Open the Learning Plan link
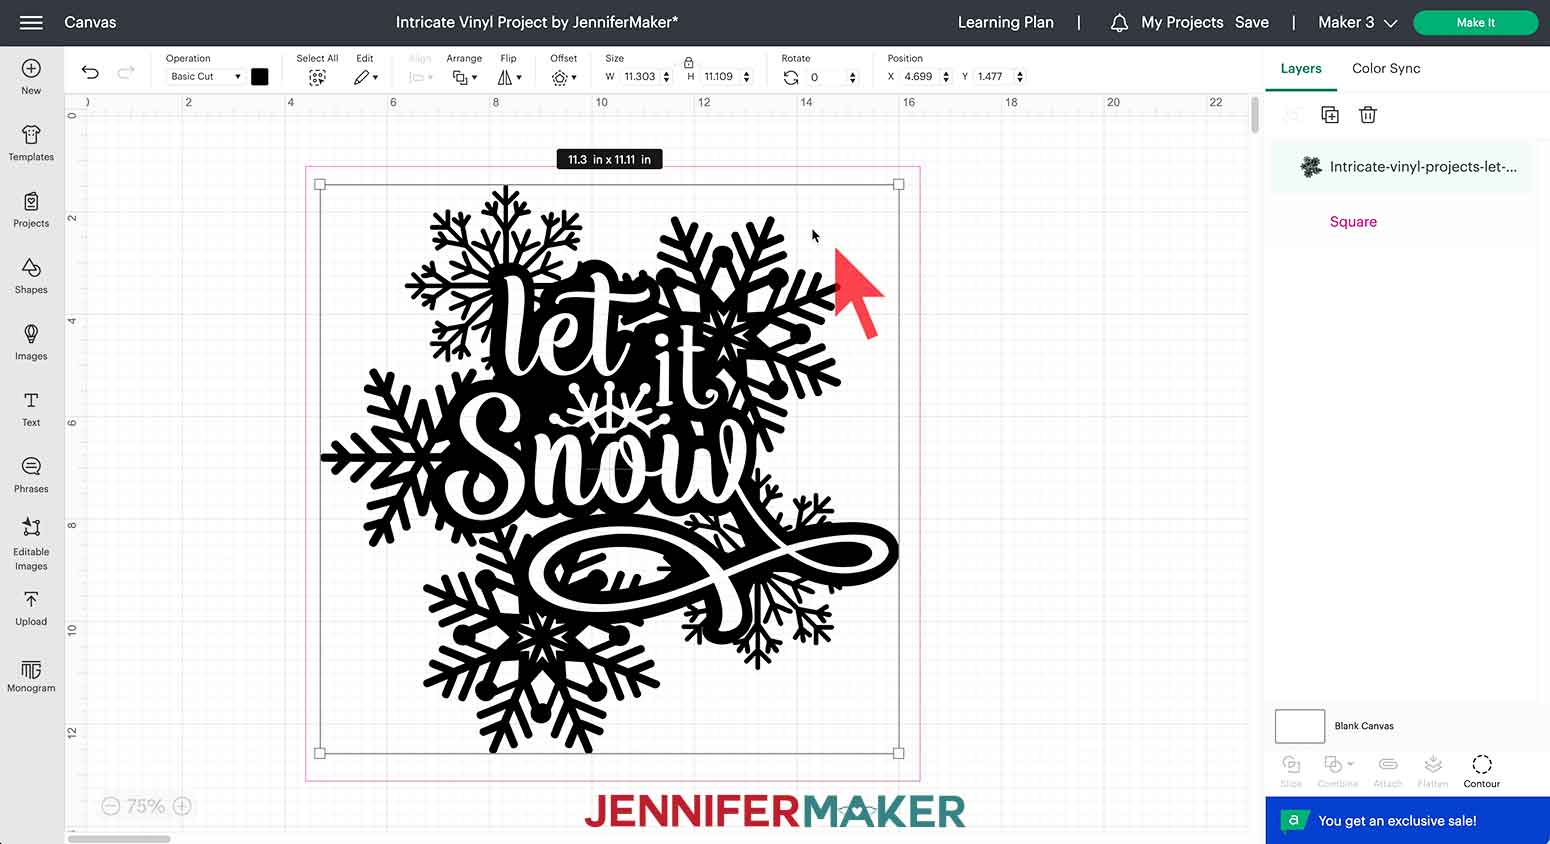Viewport: 1550px width, 844px height. coord(1006,22)
